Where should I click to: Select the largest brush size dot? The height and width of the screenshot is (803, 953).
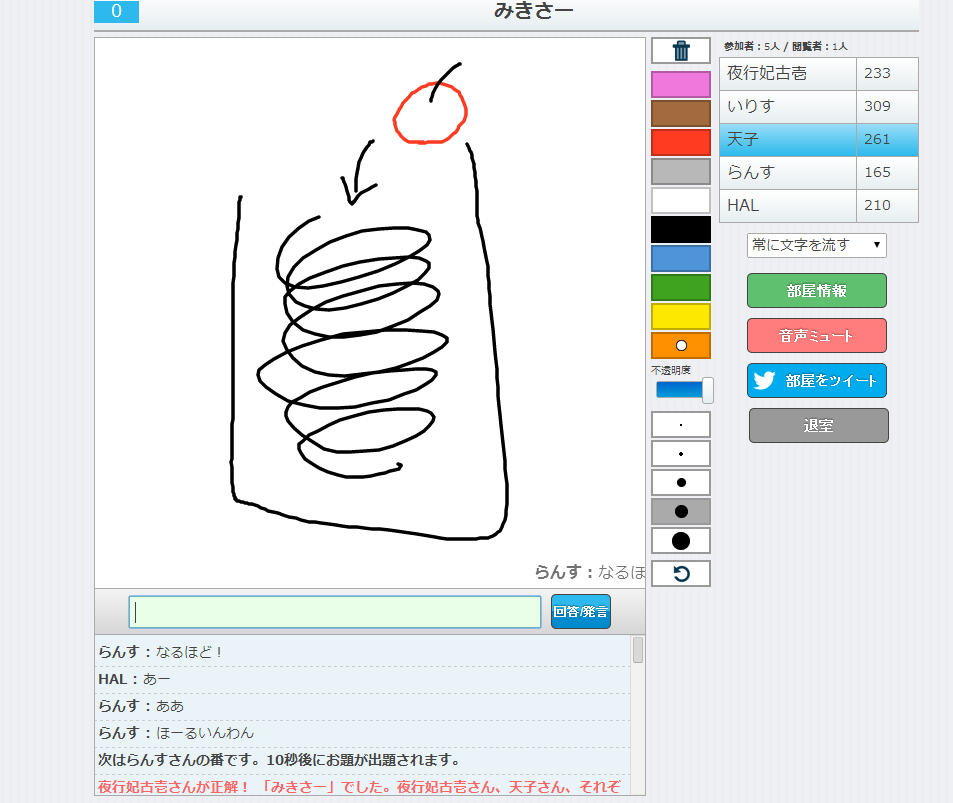(x=681, y=541)
